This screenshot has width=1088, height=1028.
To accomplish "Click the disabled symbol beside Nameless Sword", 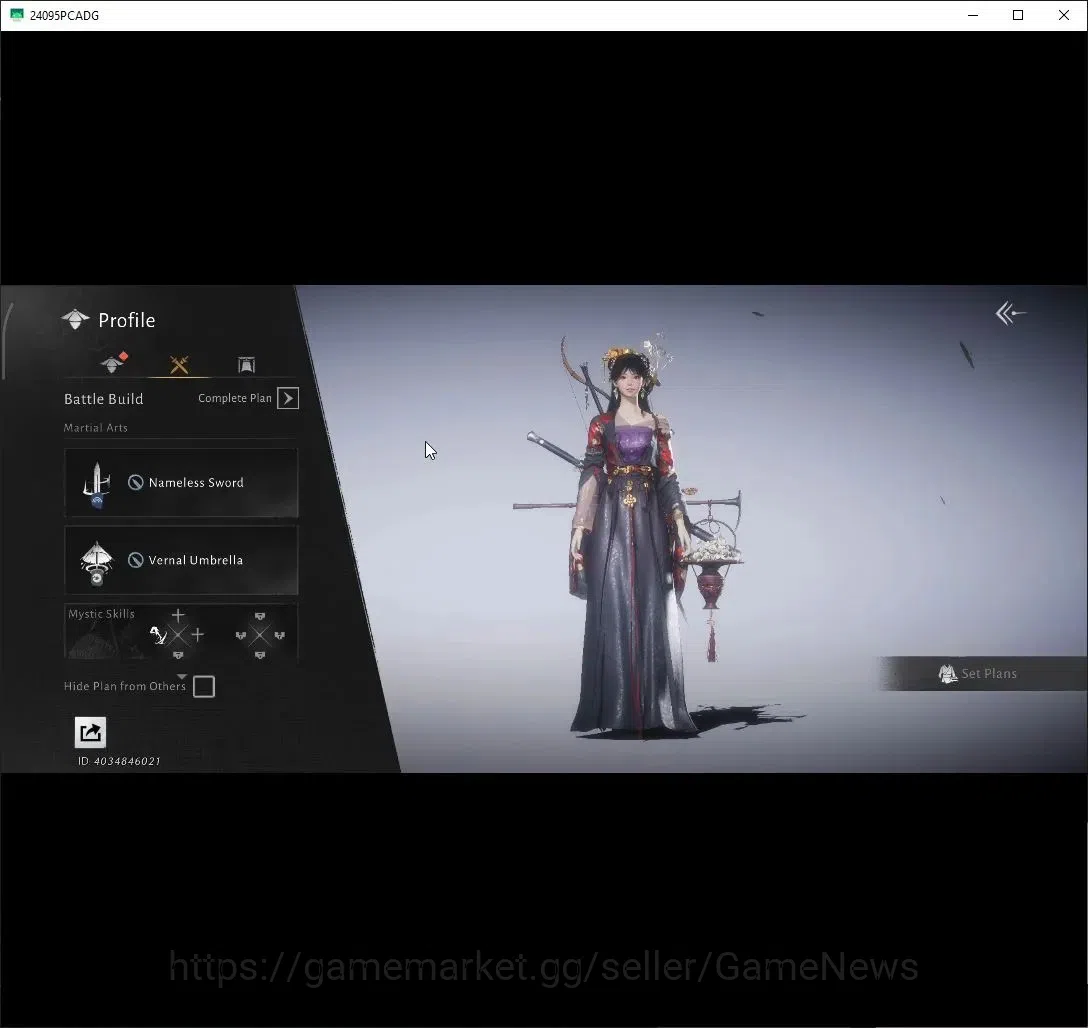I will pos(136,482).
